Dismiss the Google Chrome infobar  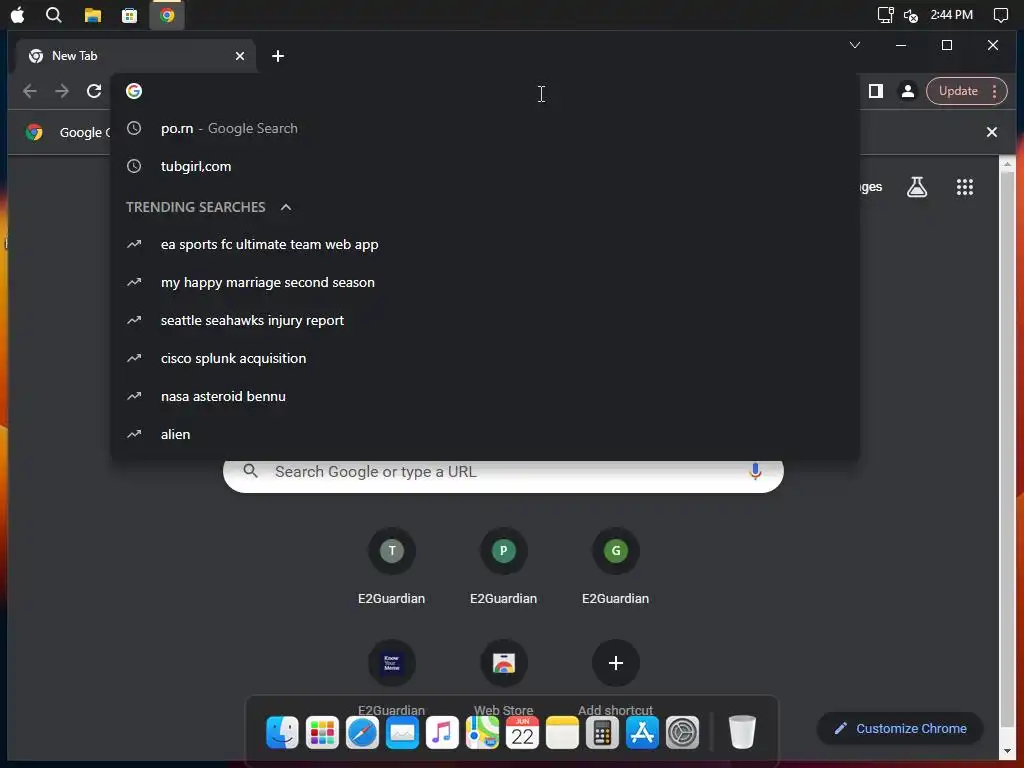[x=991, y=133]
